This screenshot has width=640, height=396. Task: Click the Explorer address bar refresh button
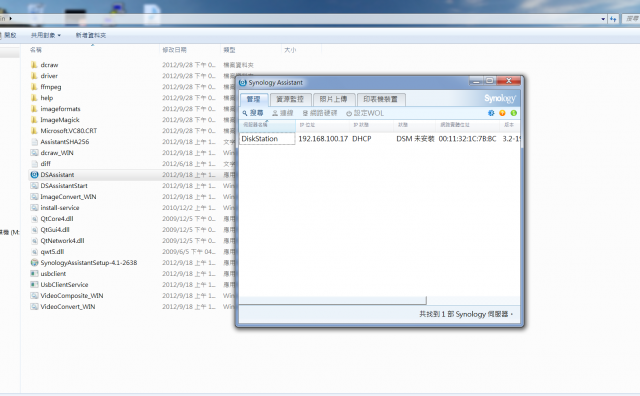[613, 19]
